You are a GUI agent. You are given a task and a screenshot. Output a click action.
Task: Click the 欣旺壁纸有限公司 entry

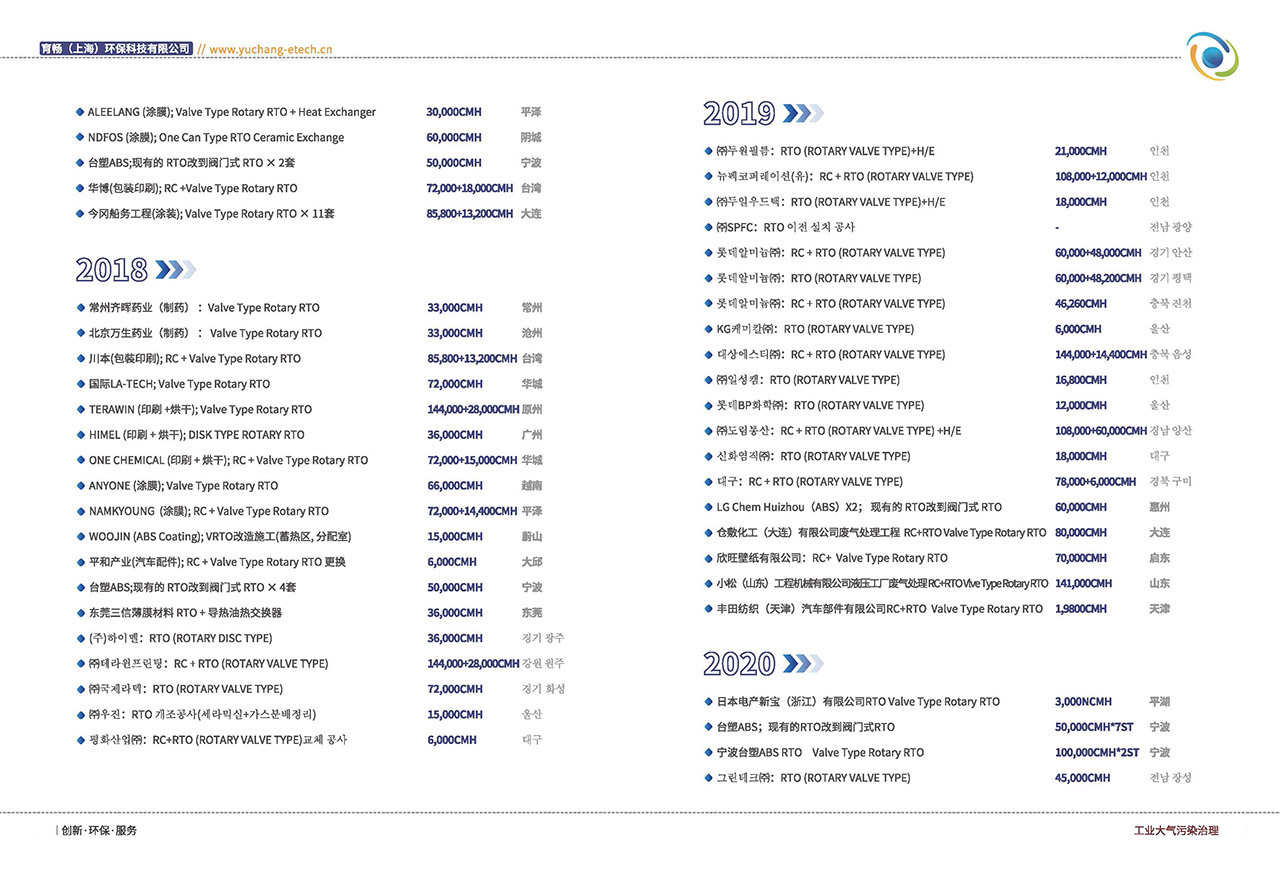(826, 558)
